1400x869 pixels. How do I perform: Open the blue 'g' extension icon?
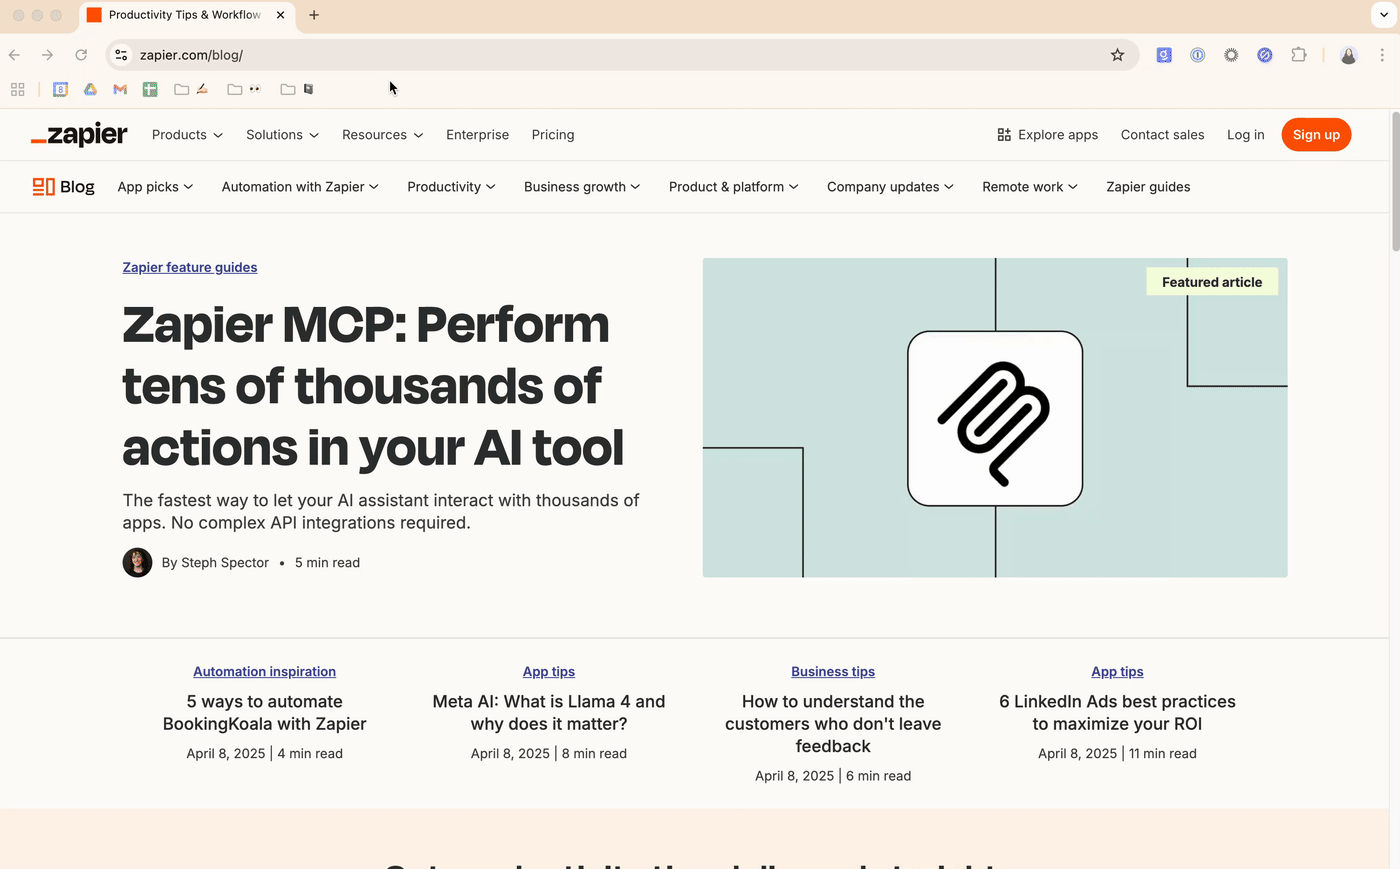pos(1164,55)
